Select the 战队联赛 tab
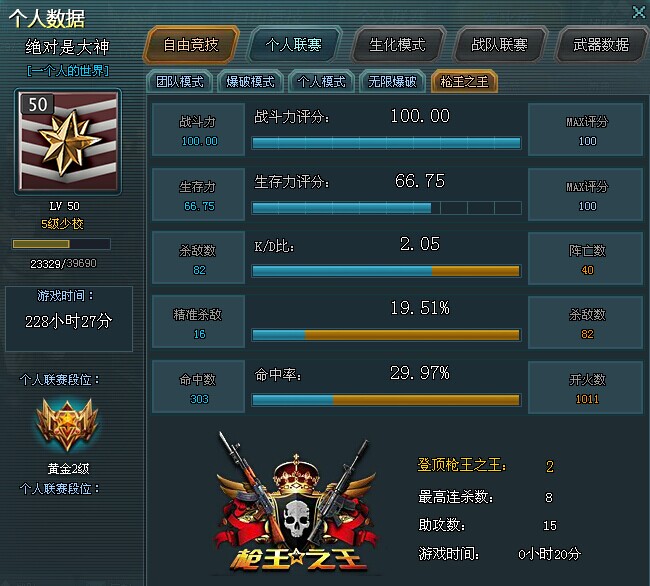The image size is (650, 586). (x=499, y=45)
